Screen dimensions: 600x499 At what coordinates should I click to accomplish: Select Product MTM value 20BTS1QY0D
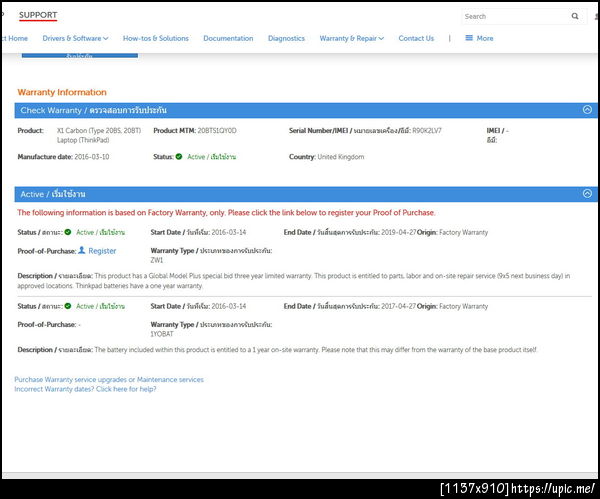[x=217, y=130]
